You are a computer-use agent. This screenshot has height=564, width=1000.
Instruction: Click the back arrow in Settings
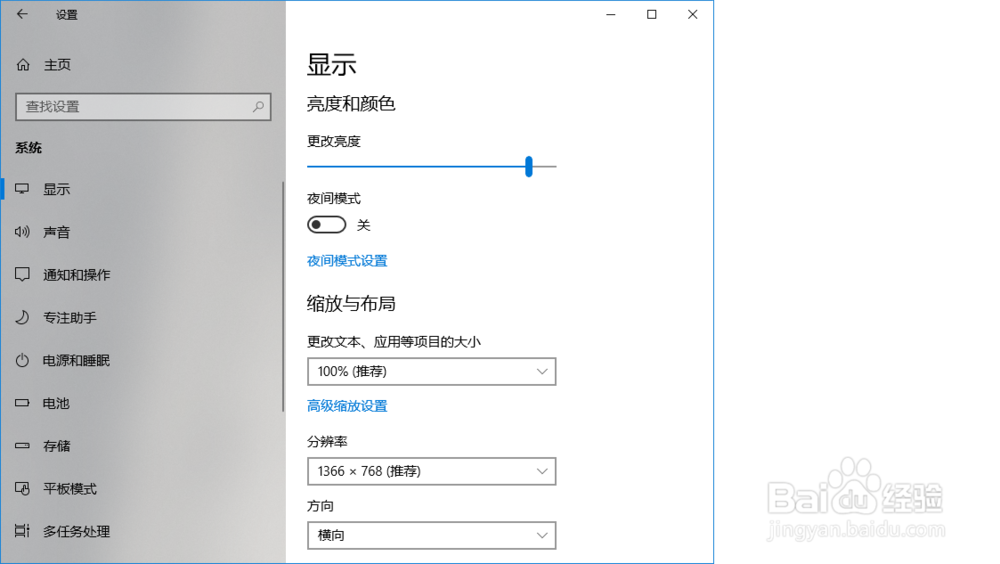tap(22, 14)
